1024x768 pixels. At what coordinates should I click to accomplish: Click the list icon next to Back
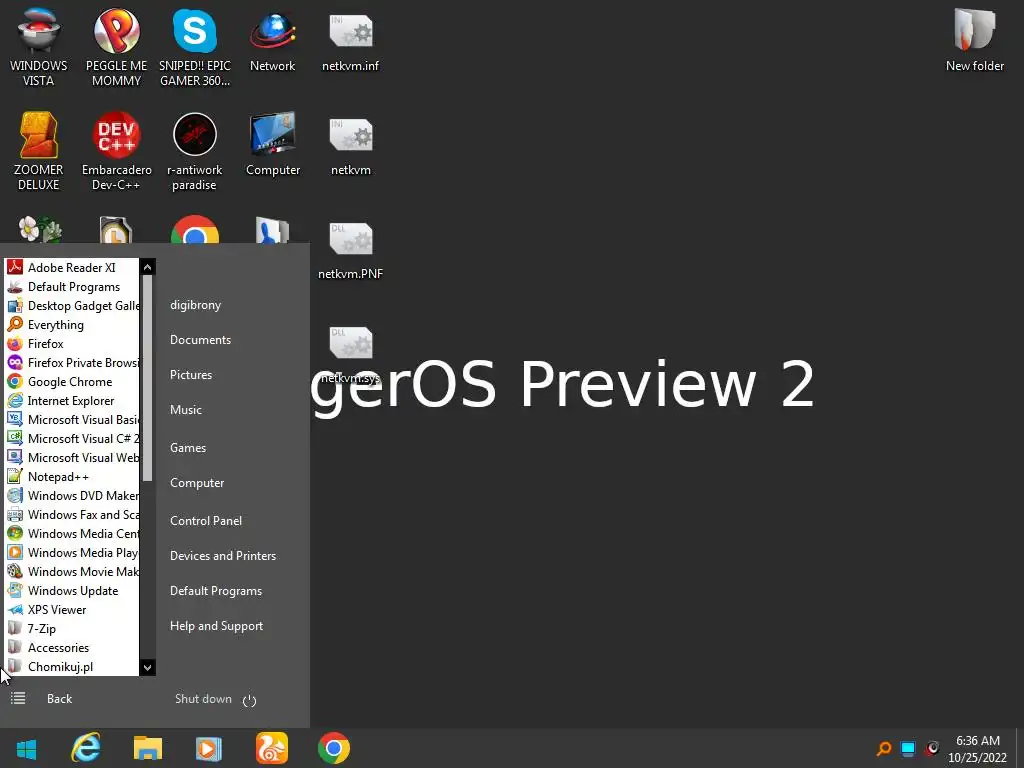click(18, 699)
